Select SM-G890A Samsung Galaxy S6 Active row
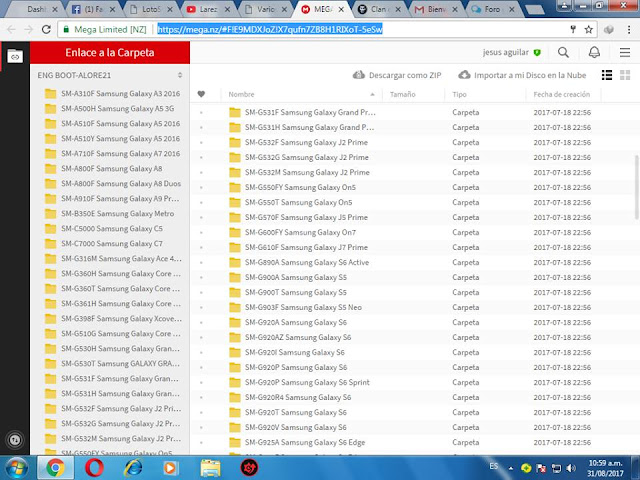The width and height of the screenshot is (640, 480). tap(412, 262)
